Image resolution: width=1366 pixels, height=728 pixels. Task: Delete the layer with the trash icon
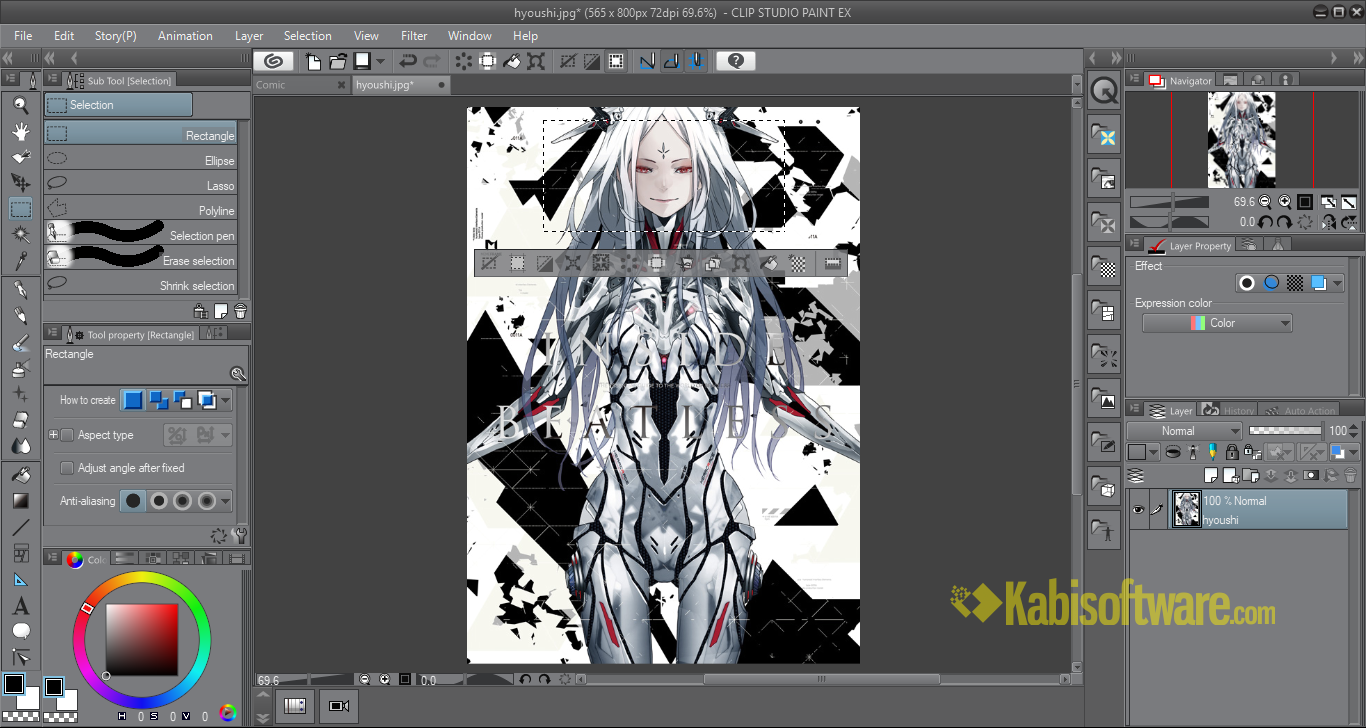click(x=1351, y=475)
